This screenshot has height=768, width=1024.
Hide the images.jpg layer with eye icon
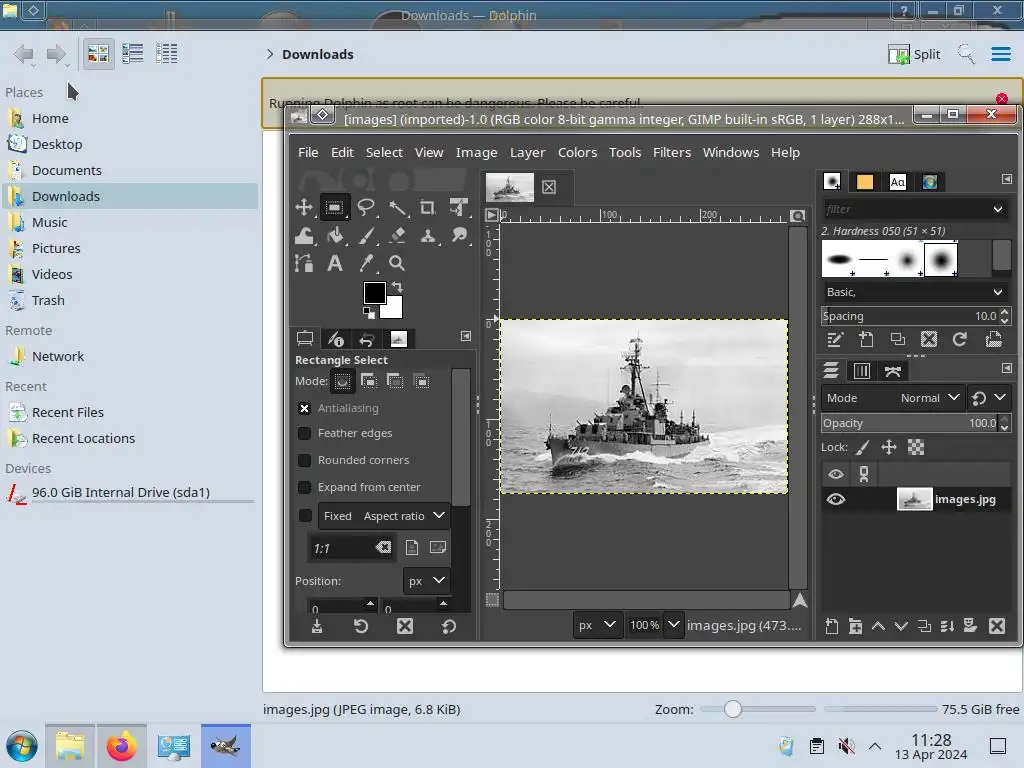(x=836, y=499)
